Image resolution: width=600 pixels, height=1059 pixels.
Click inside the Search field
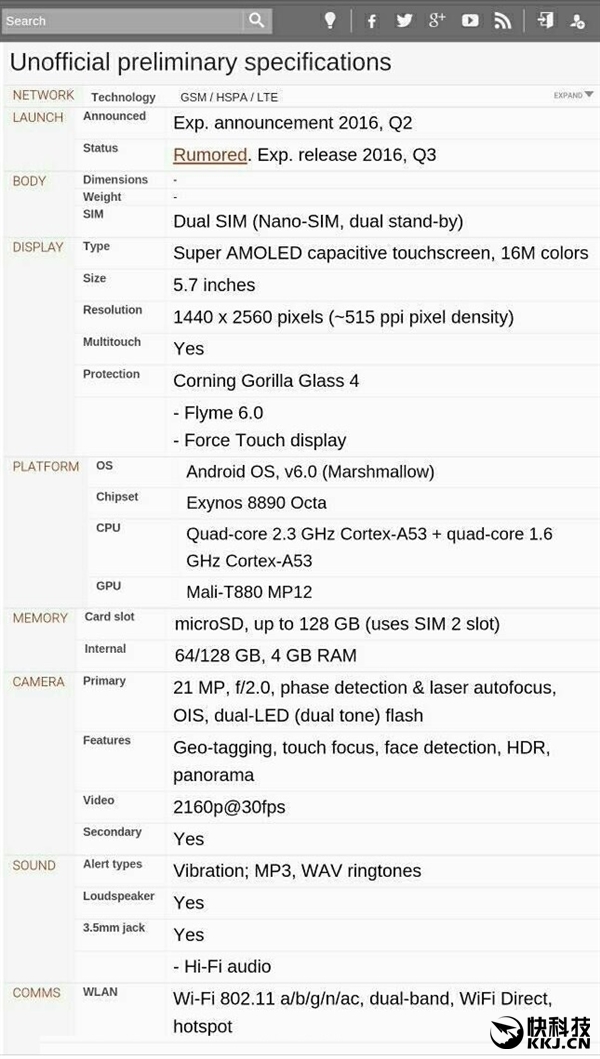(x=122, y=20)
